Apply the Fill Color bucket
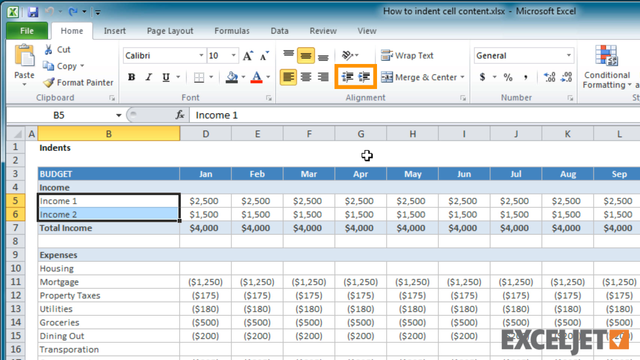The image size is (640, 360). point(232,77)
